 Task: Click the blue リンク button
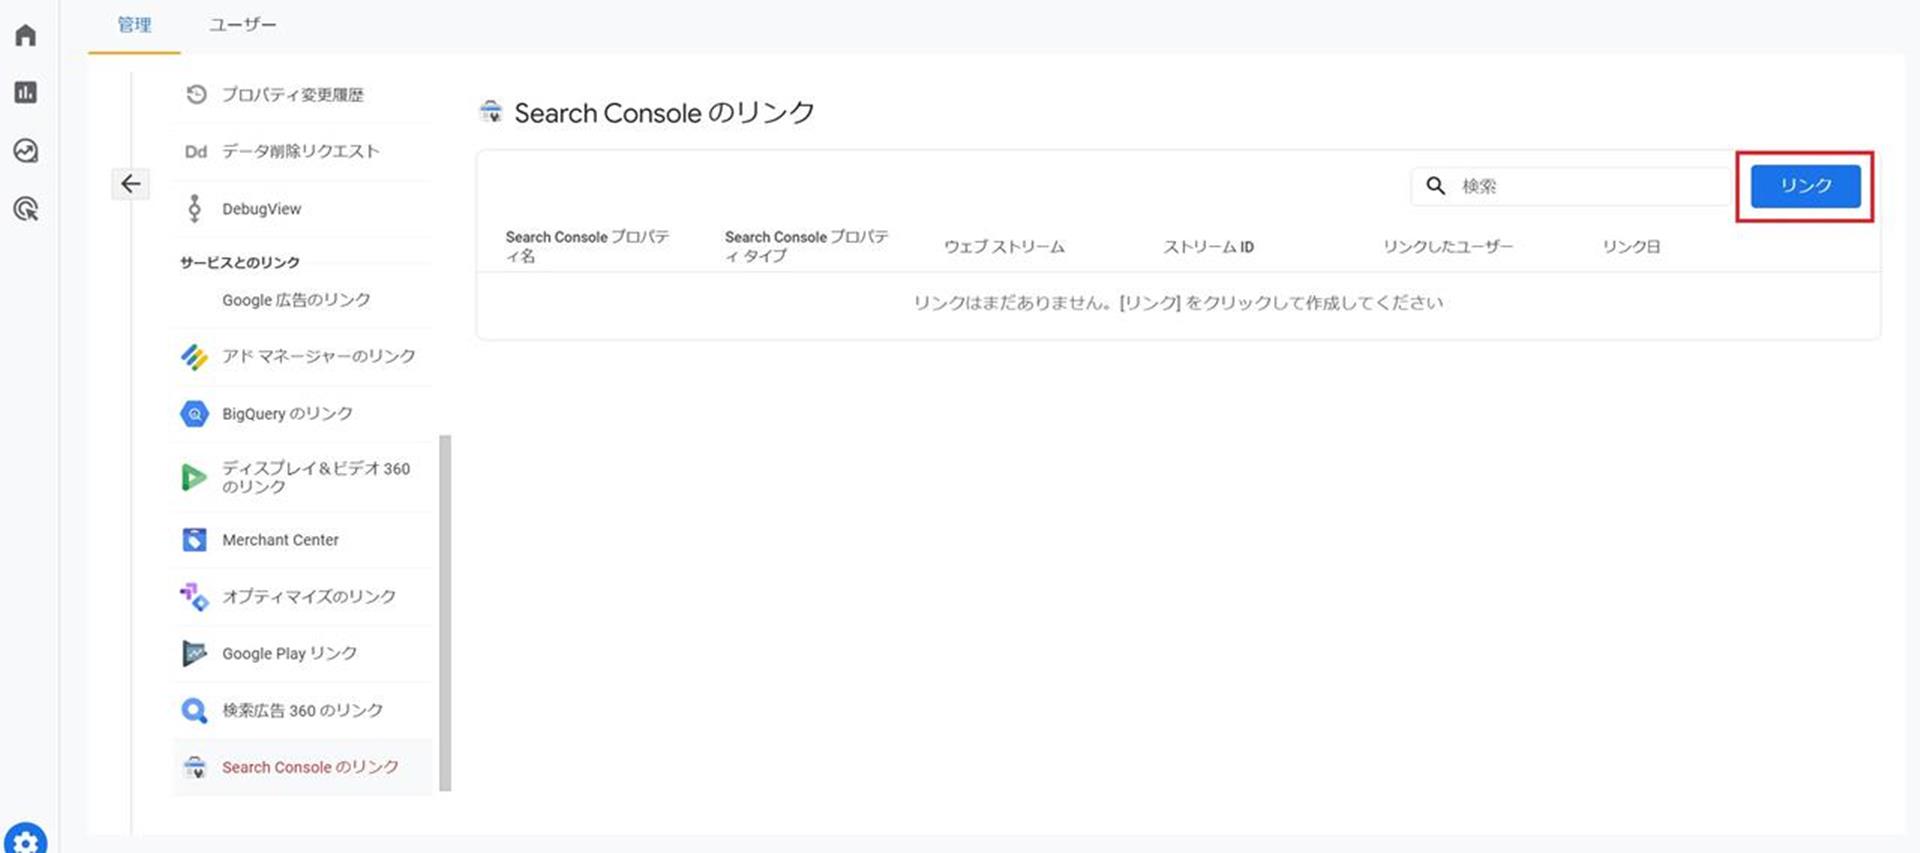[1805, 186]
